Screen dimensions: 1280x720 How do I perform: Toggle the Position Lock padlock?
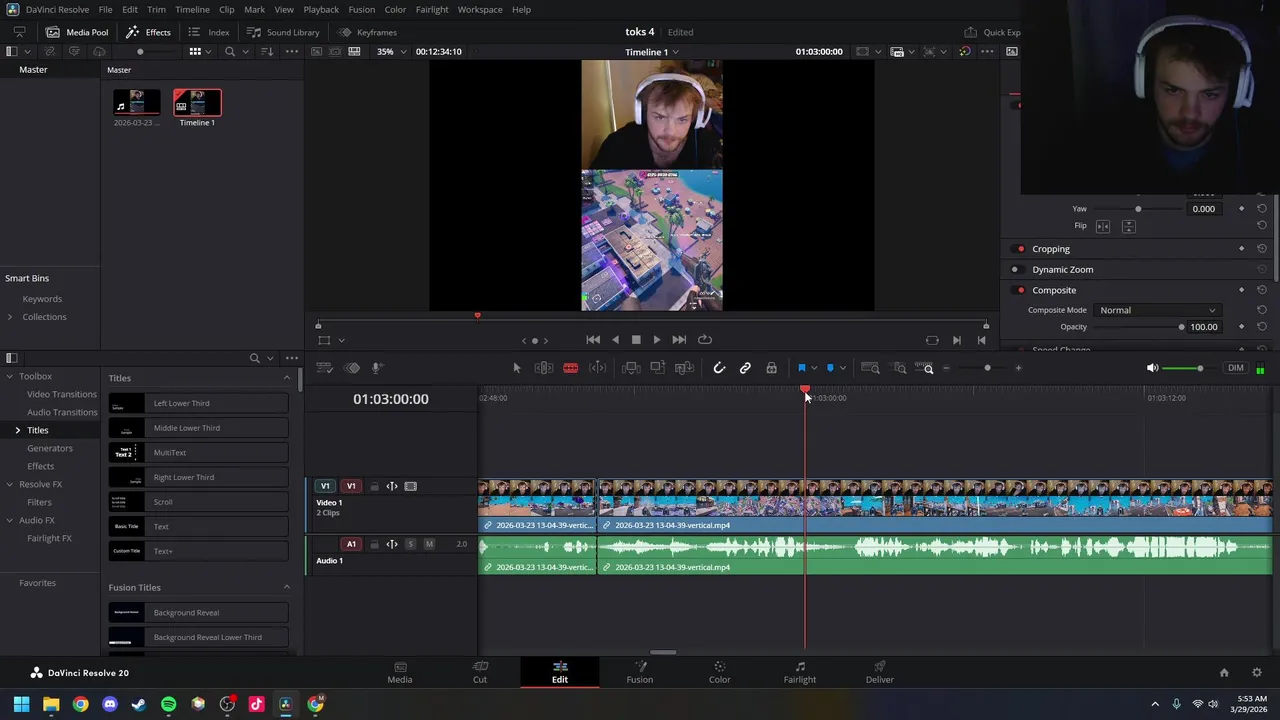point(771,368)
